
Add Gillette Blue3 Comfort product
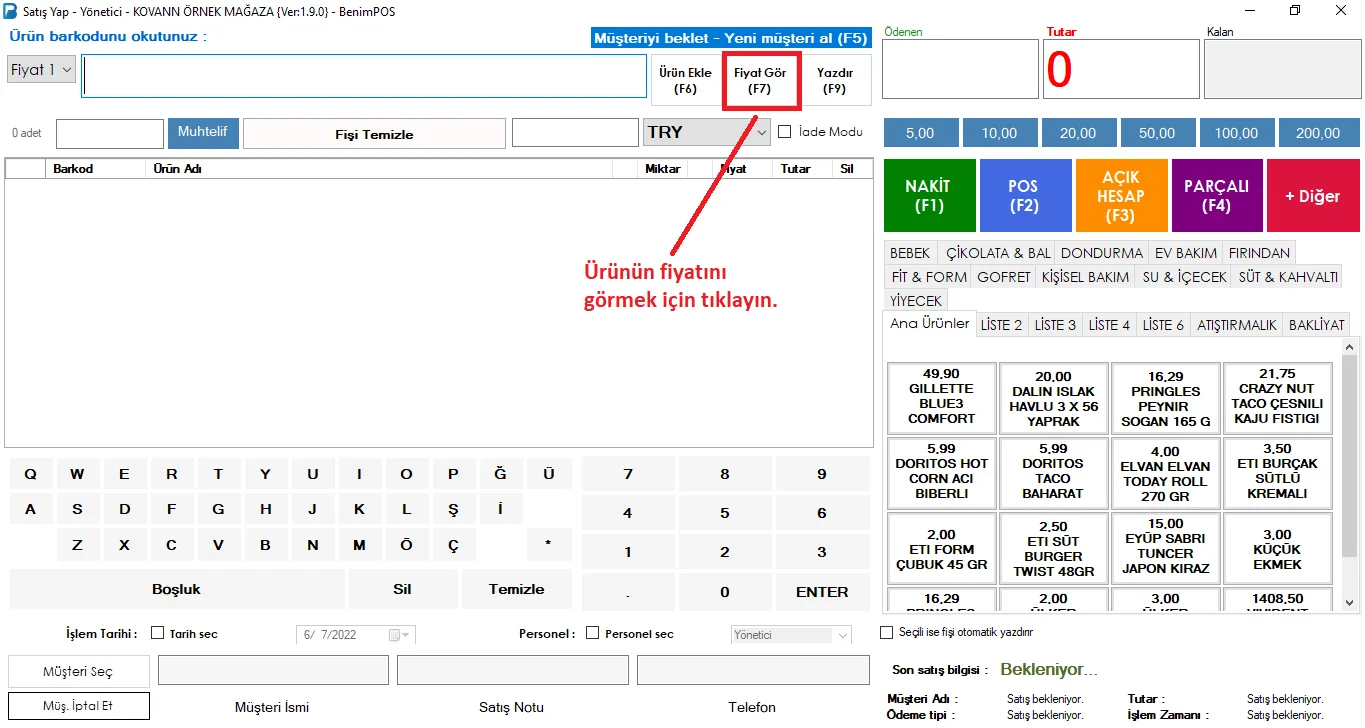pyautogui.click(x=941, y=397)
